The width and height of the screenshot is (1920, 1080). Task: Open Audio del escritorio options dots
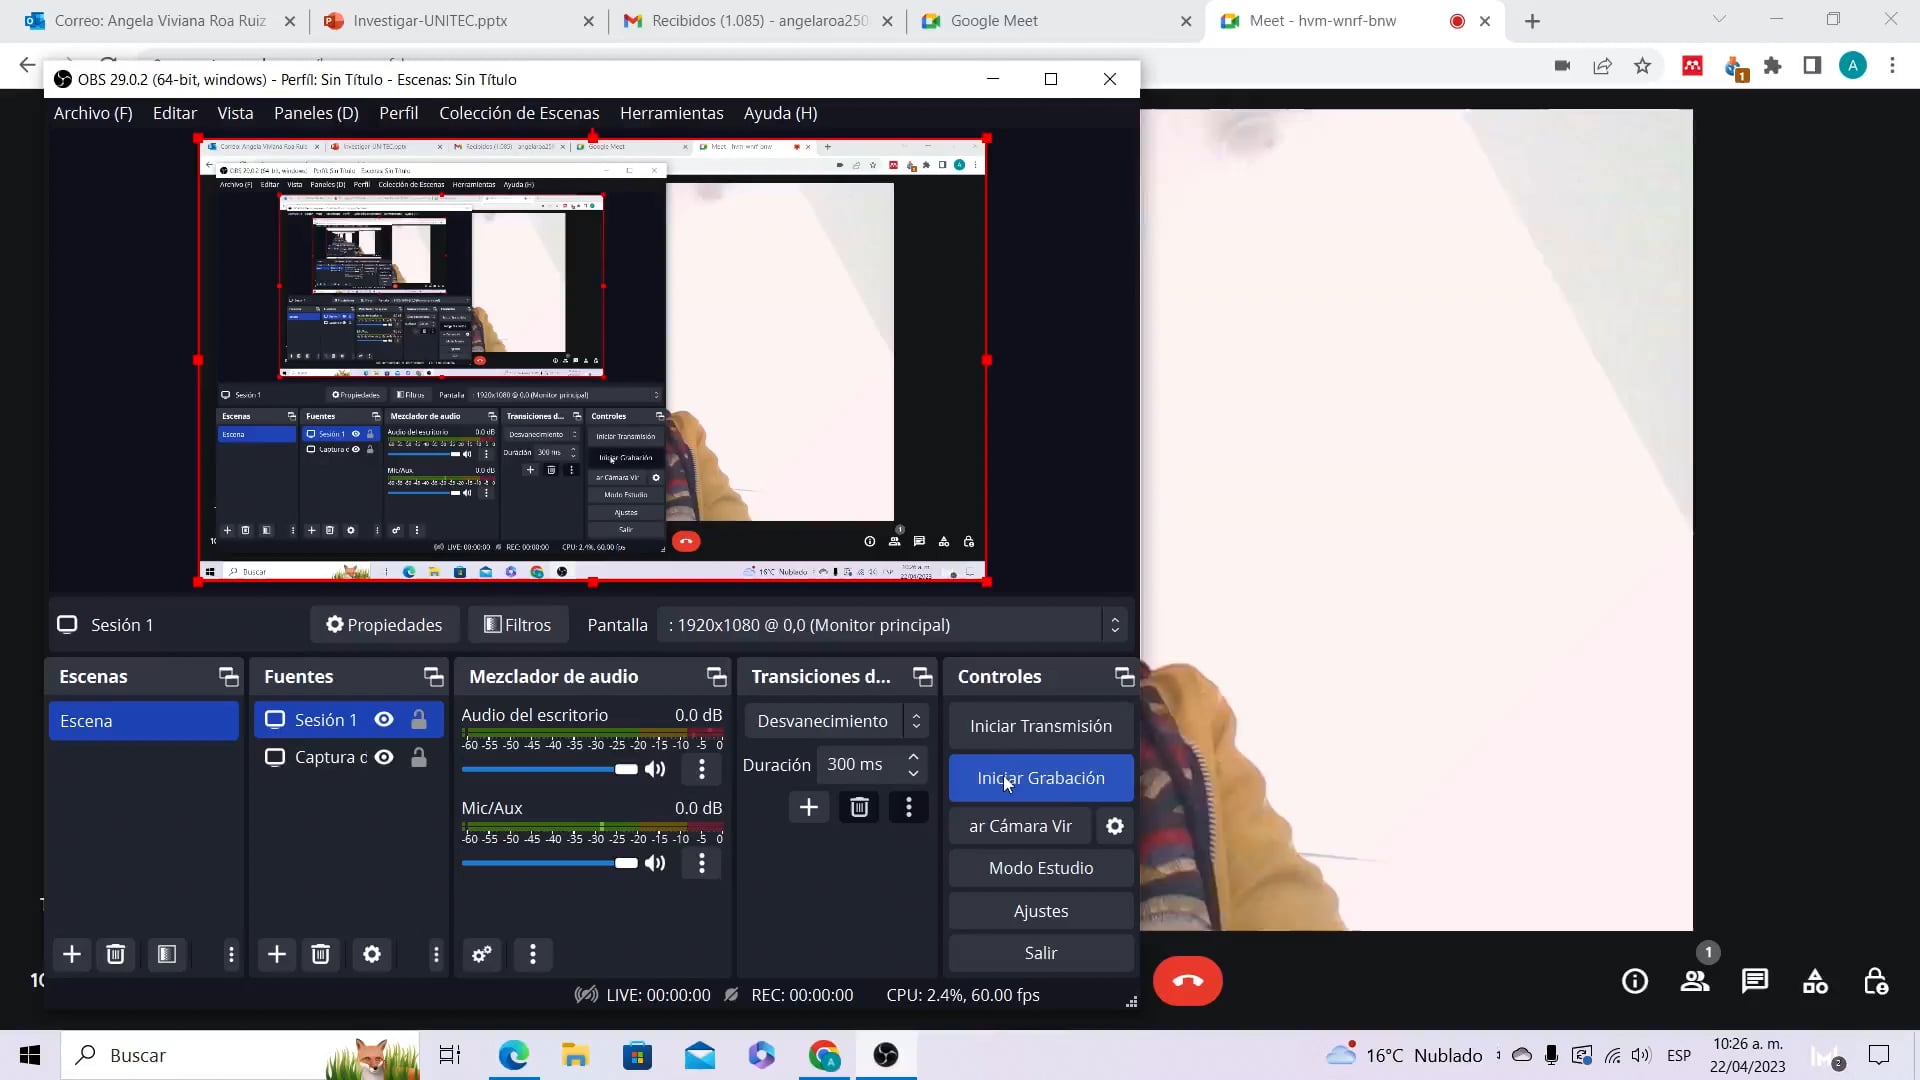click(702, 769)
